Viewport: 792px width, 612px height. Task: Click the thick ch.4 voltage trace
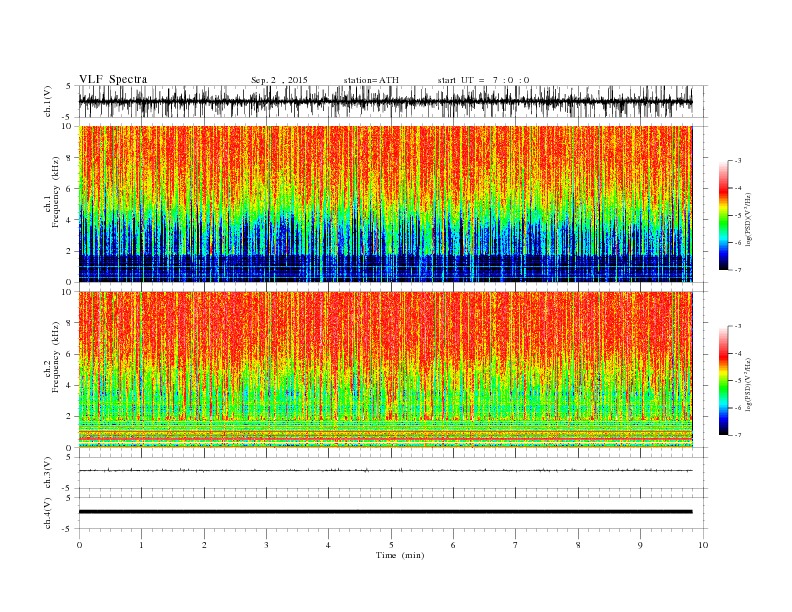[386, 512]
